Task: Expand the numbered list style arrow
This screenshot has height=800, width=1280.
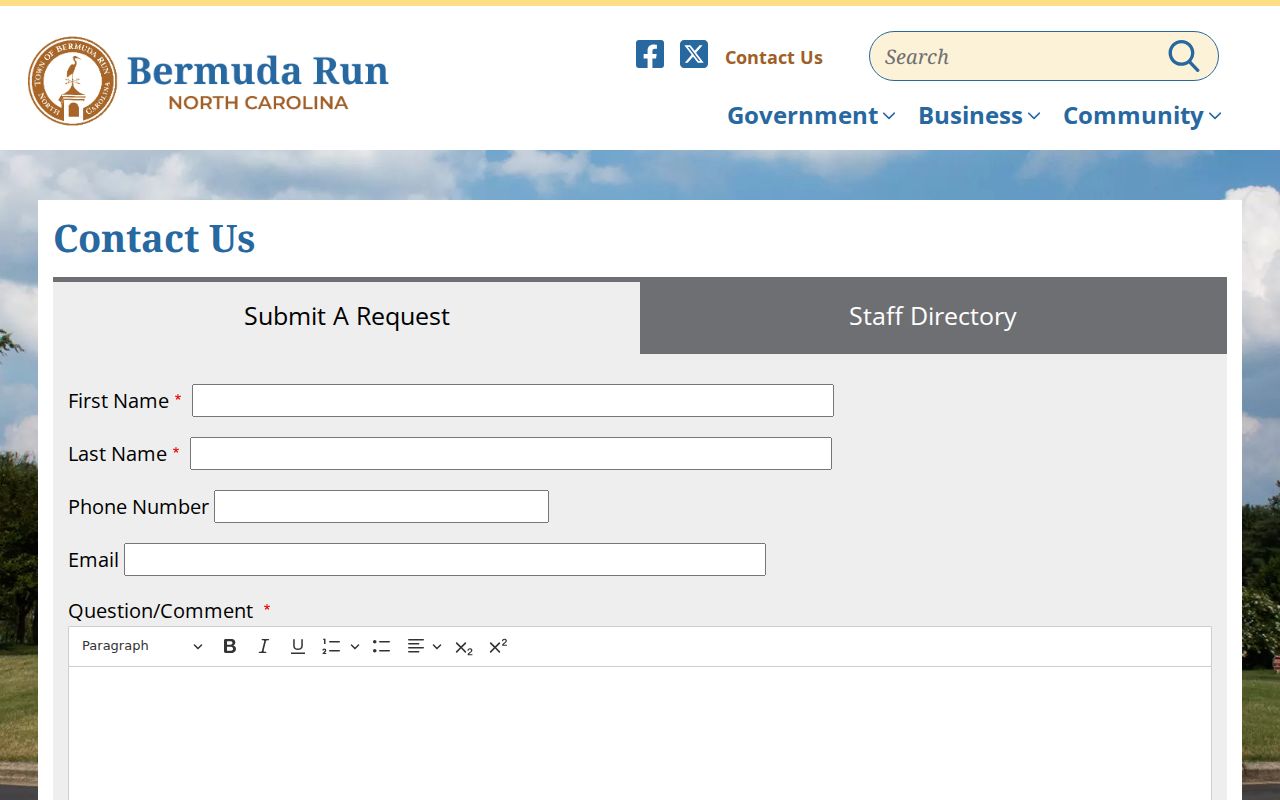Action: pyautogui.click(x=355, y=646)
